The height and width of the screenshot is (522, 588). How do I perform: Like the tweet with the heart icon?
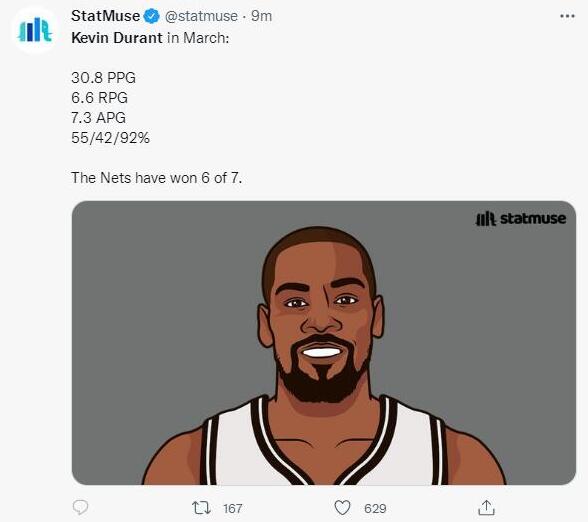(342, 508)
